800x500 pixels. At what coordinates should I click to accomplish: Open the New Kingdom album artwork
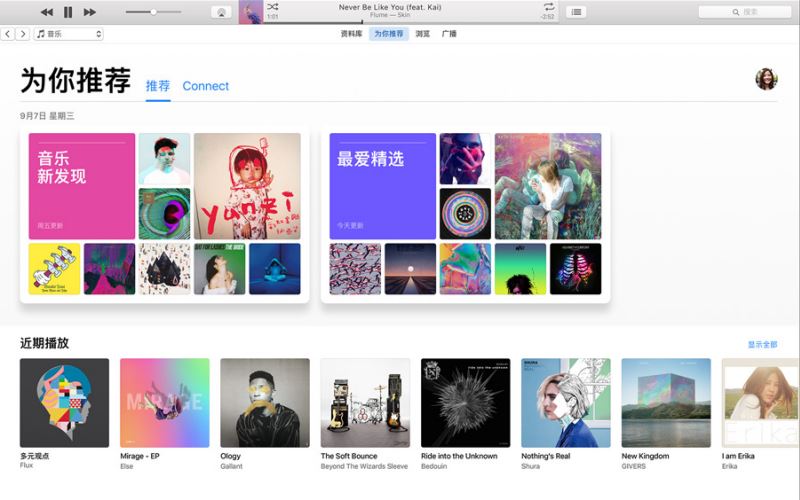point(666,403)
